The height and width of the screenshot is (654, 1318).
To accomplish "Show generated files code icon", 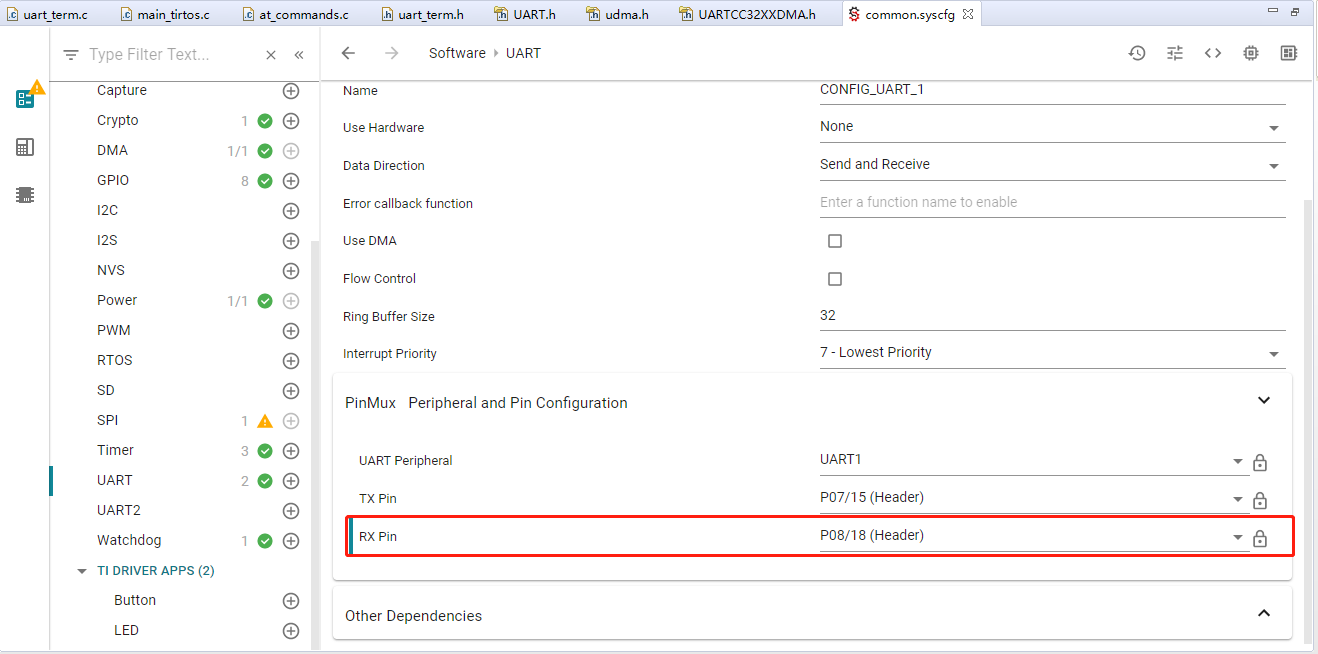I will click(x=1213, y=53).
